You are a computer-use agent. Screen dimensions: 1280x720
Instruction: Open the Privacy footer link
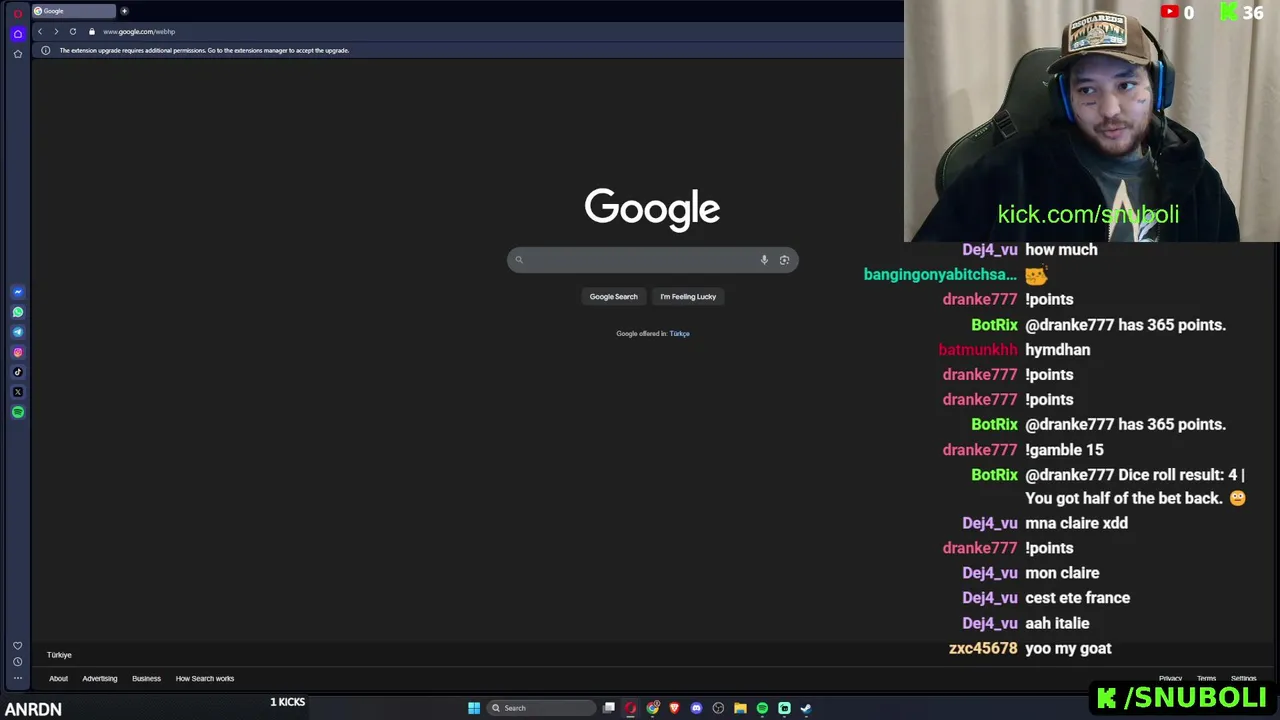pos(1170,678)
